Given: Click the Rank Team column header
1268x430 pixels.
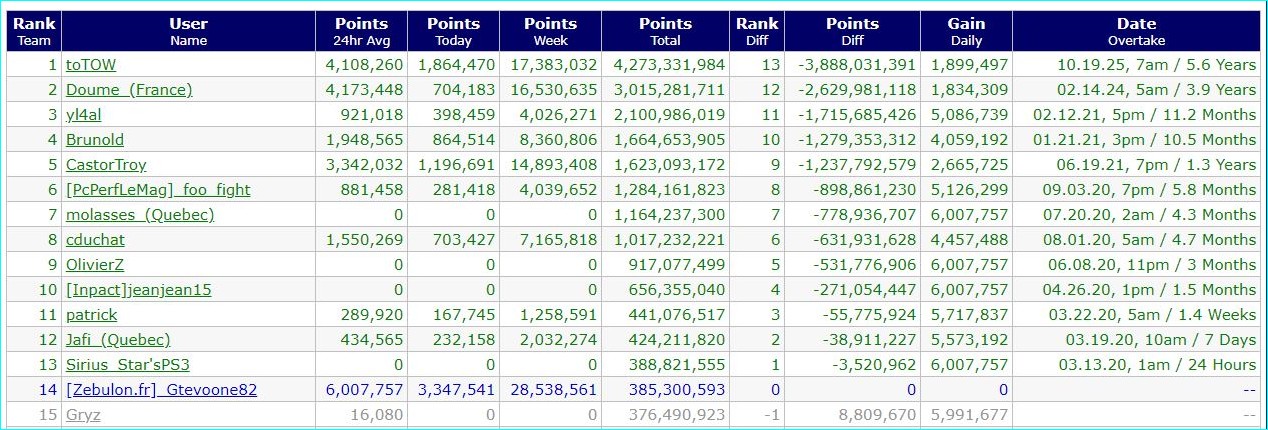Looking at the screenshot, I should 33,31.
